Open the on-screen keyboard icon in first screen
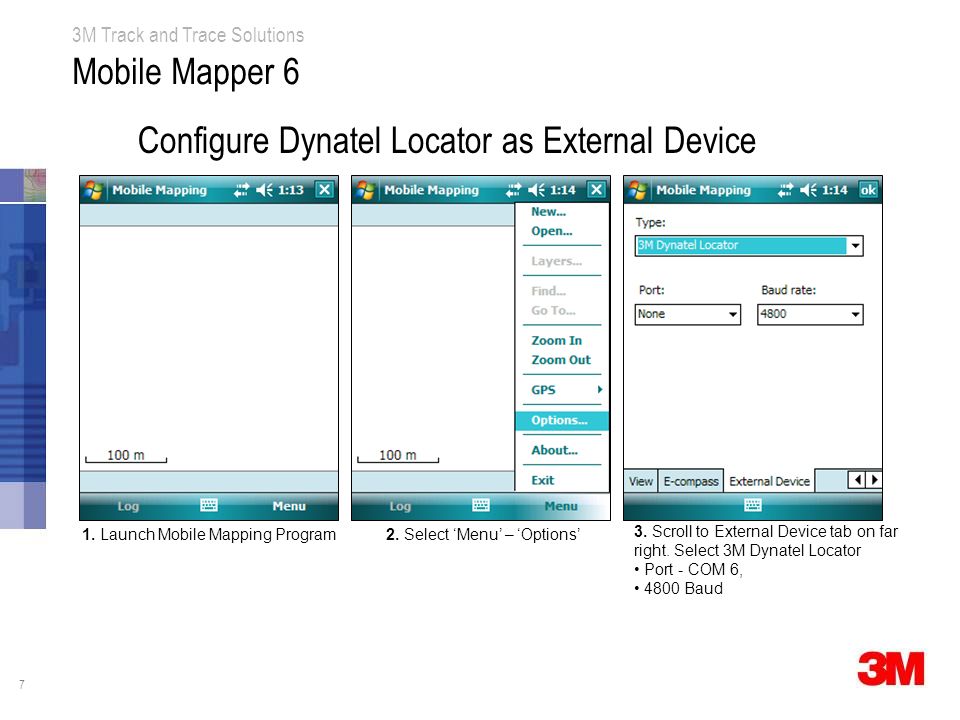960x720 pixels. [x=209, y=505]
